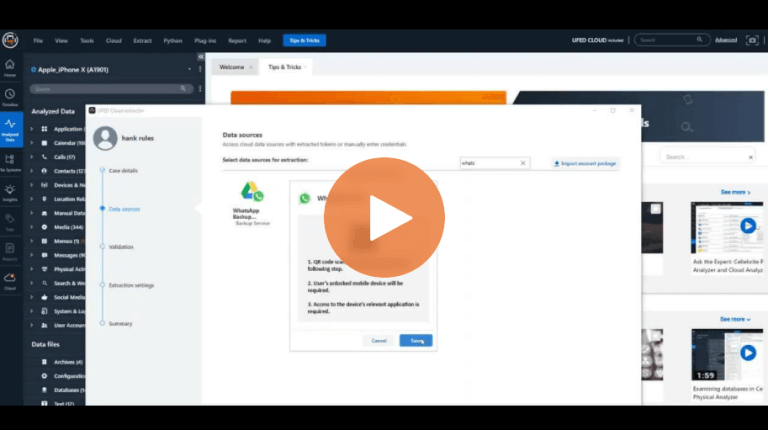768x430 pixels.
Task: Open the Tools menu
Action: point(87,41)
